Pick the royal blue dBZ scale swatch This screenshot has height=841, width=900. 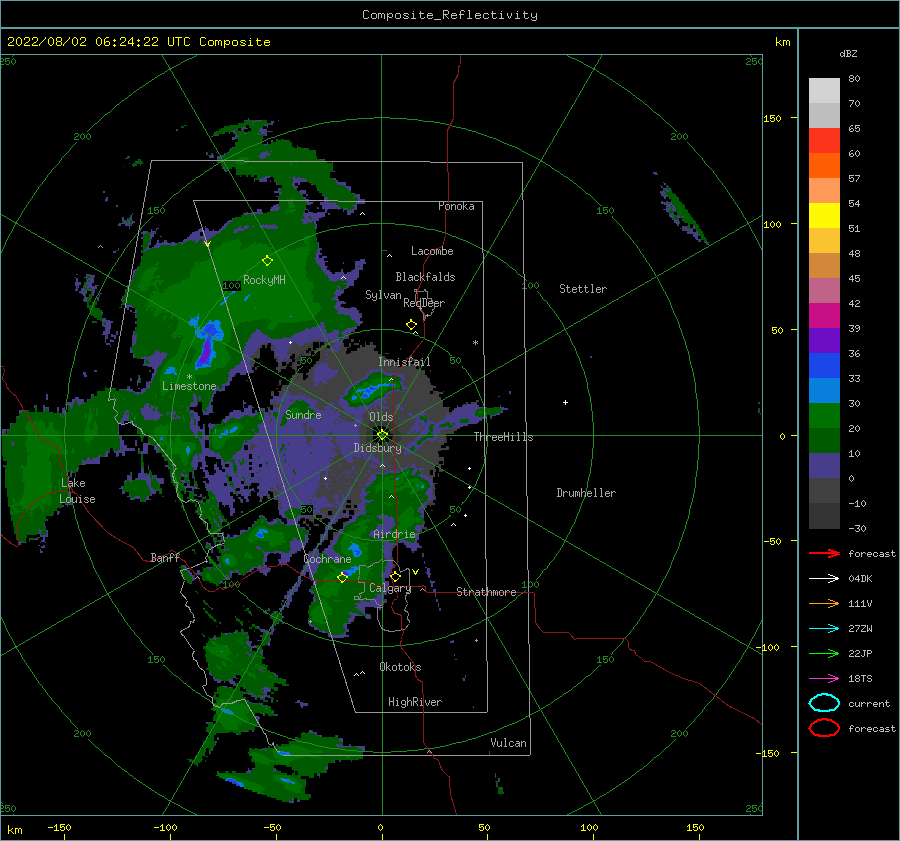pyautogui.click(x=824, y=365)
